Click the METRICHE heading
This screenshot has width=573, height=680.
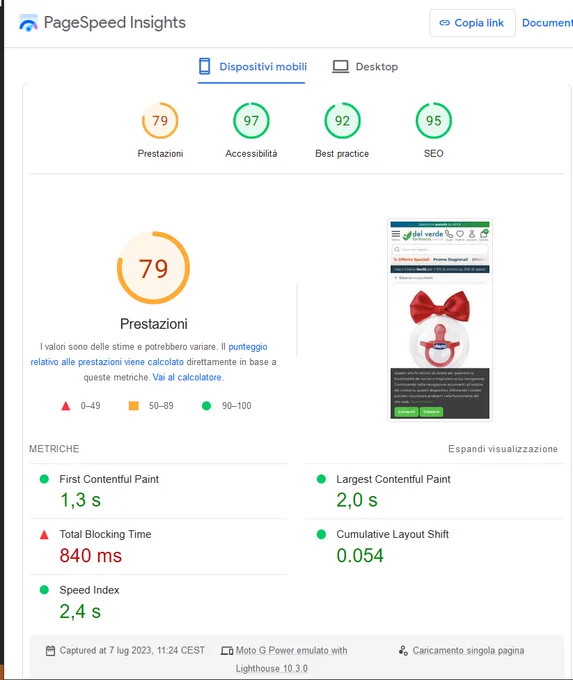click(54, 449)
